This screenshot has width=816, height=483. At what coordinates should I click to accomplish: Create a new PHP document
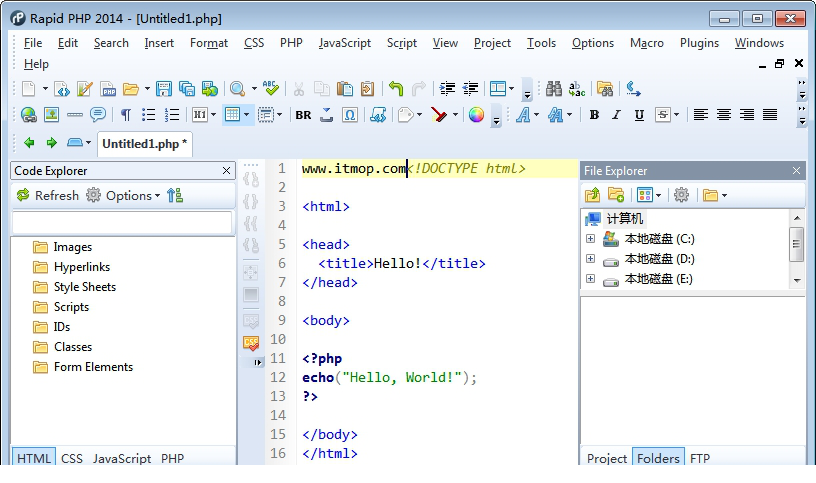108,89
